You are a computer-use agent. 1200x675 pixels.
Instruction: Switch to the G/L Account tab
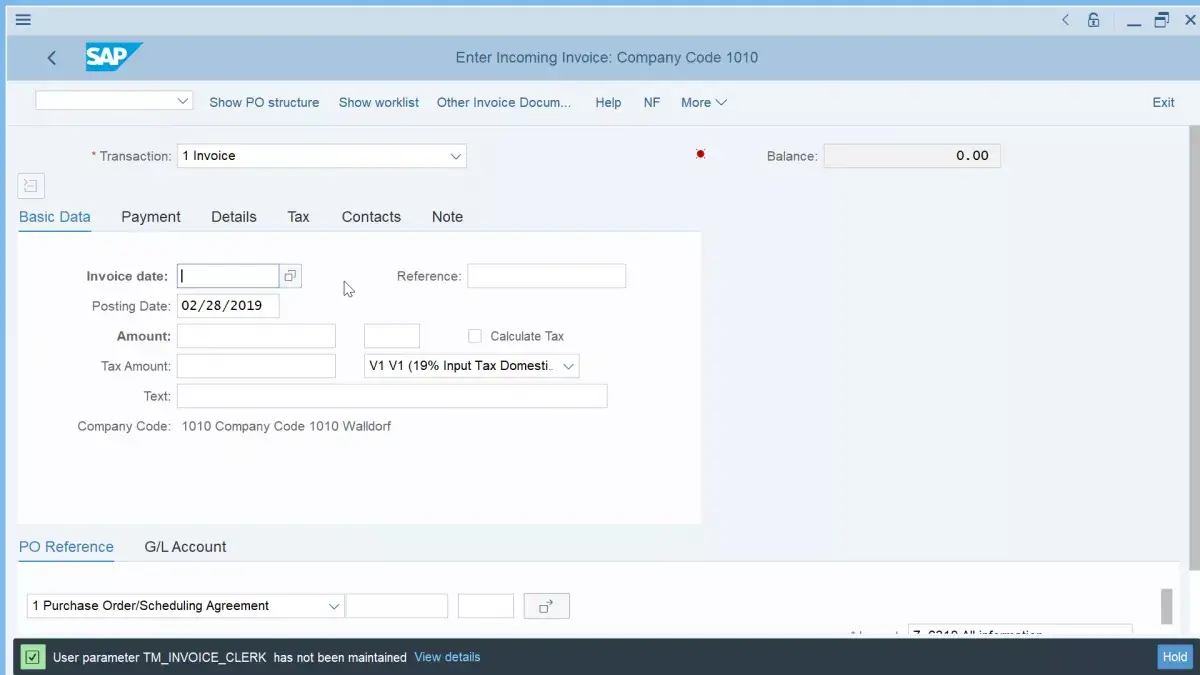[185, 547]
